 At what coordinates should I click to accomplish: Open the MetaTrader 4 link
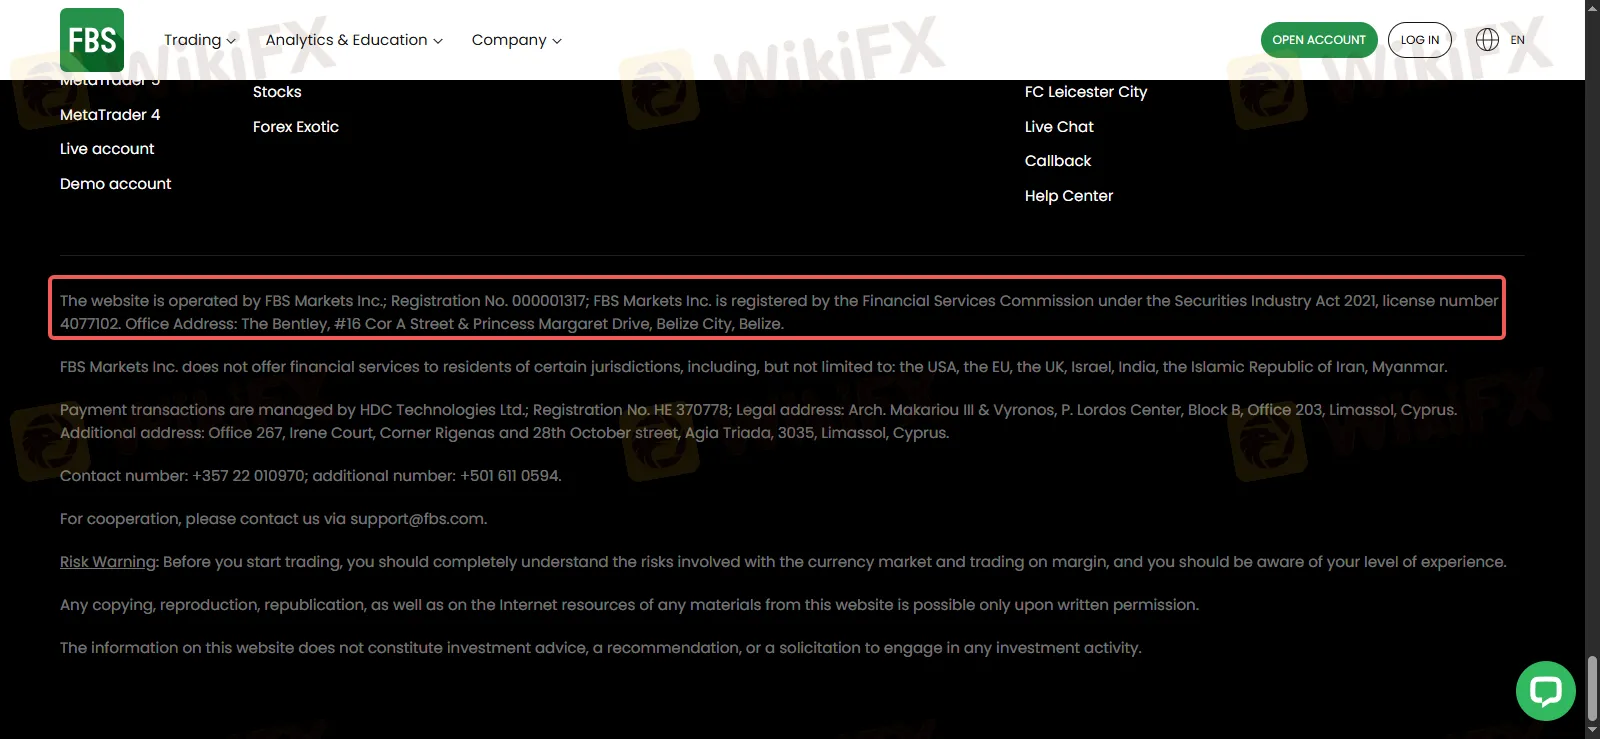point(110,115)
